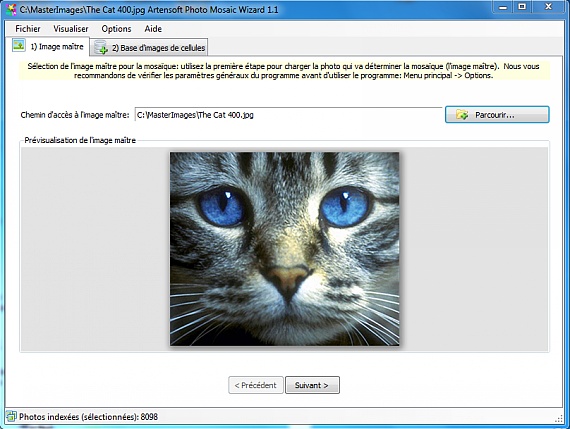Click the Suivant > button
Viewport: 570px width, 429px height.
[312, 385]
